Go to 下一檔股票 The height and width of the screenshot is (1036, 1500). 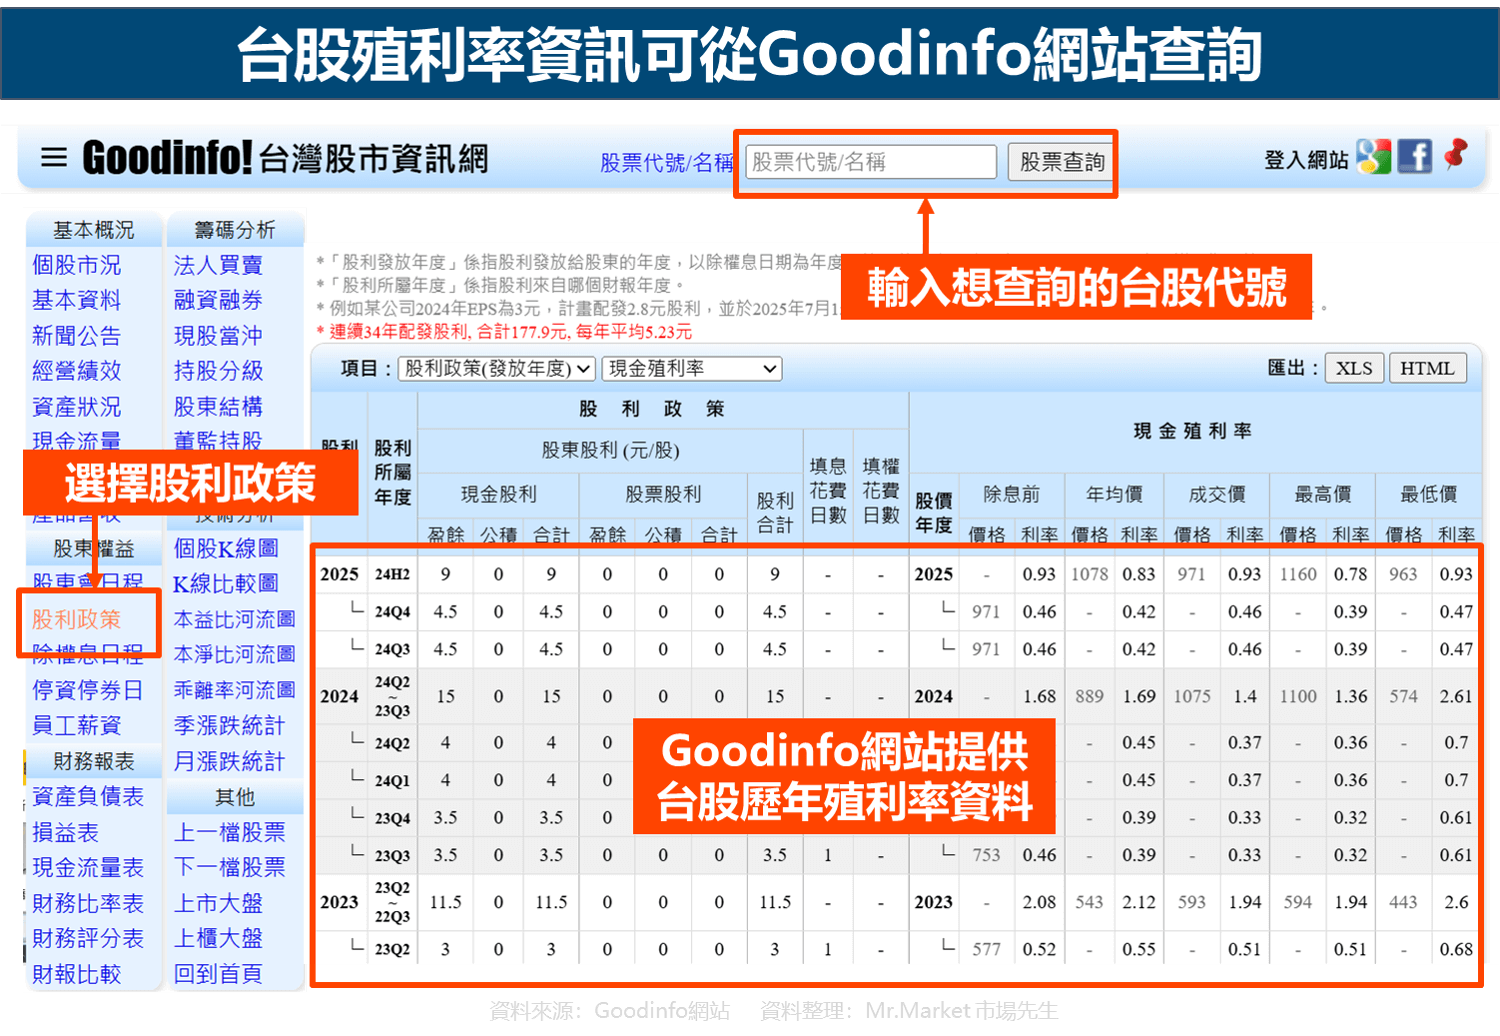[x=229, y=867]
